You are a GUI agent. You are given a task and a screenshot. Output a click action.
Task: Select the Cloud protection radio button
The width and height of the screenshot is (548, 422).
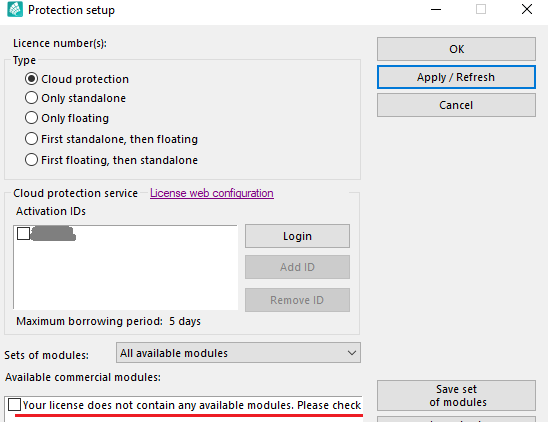31,79
